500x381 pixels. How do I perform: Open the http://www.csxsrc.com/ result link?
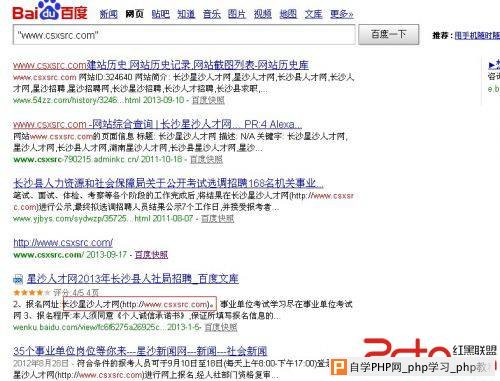tap(63, 242)
